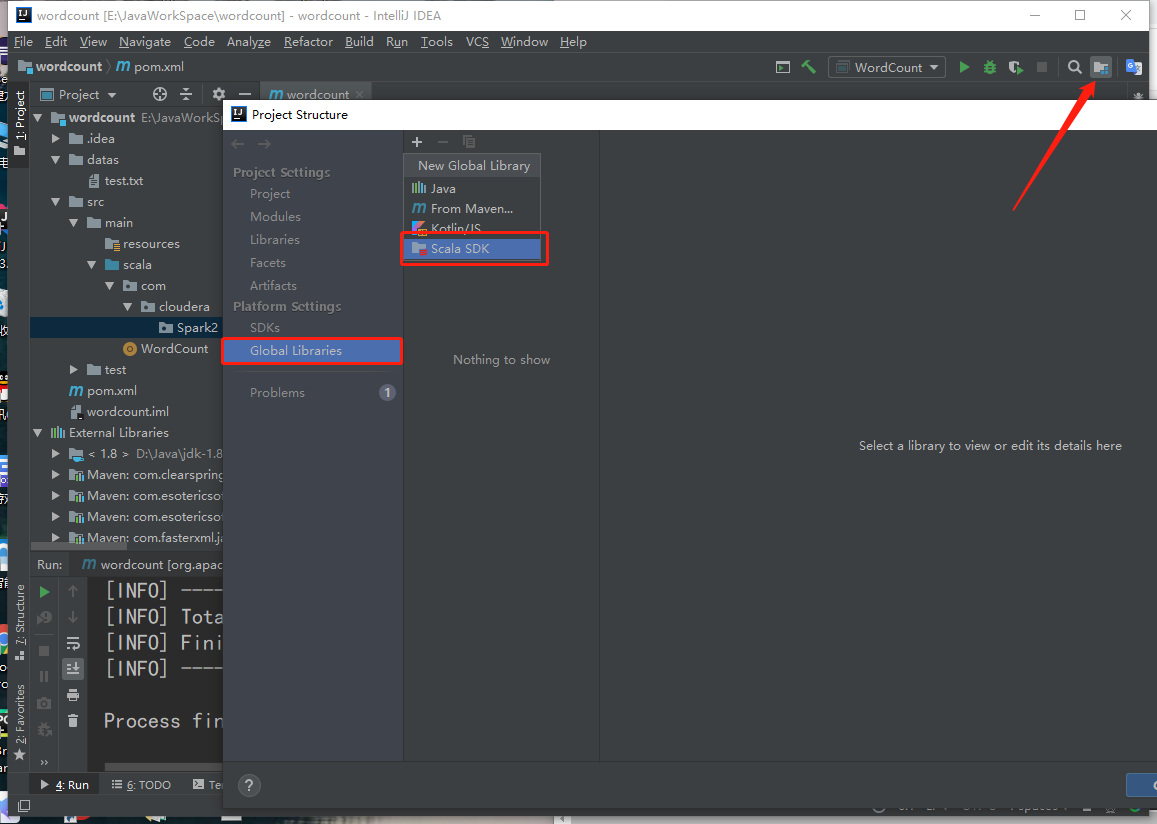
Task: Expand the test folder
Action: pyautogui.click(x=74, y=370)
